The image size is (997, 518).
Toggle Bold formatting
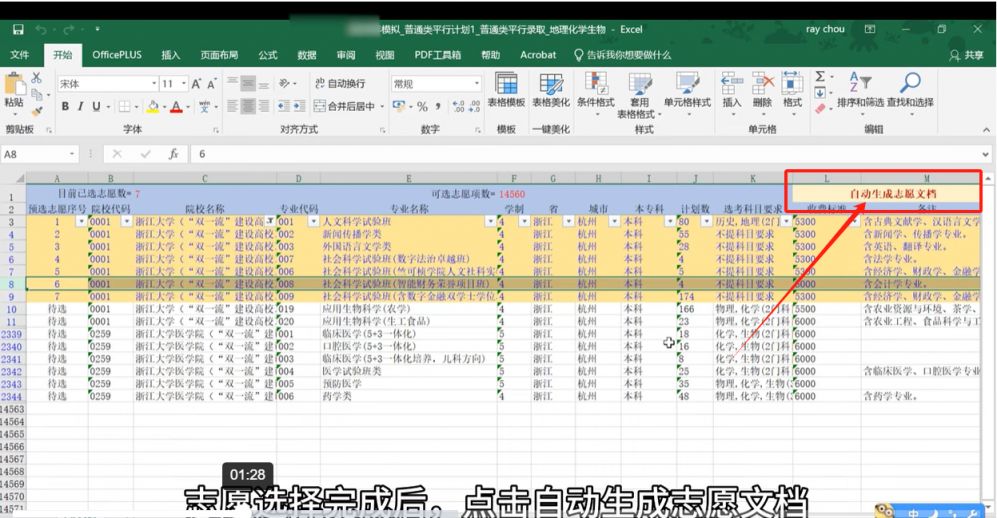click(x=66, y=106)
